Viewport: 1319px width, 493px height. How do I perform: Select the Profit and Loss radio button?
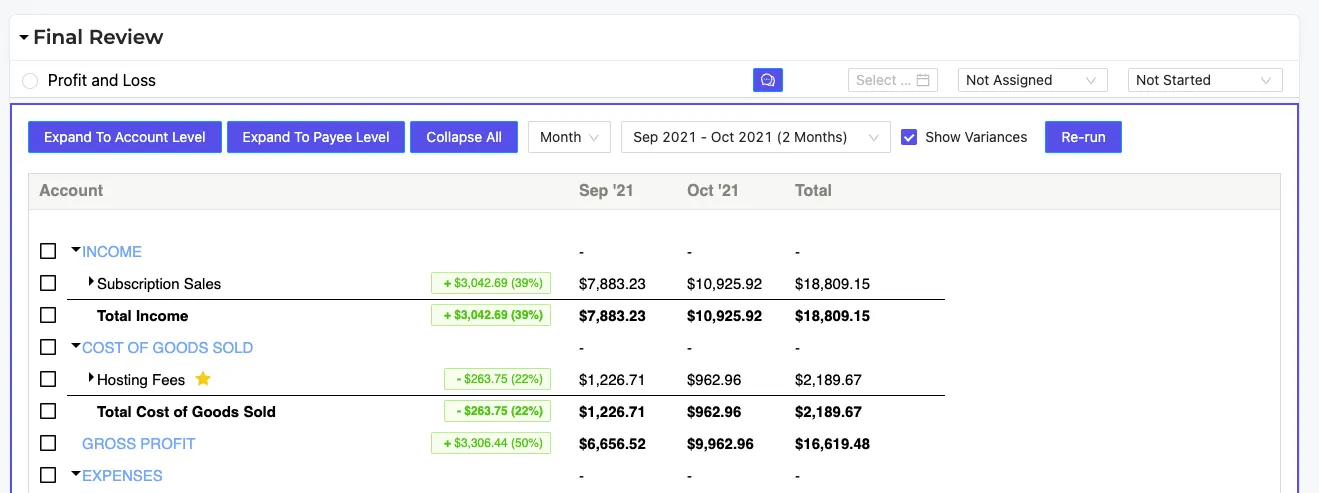tap(30, 81)
